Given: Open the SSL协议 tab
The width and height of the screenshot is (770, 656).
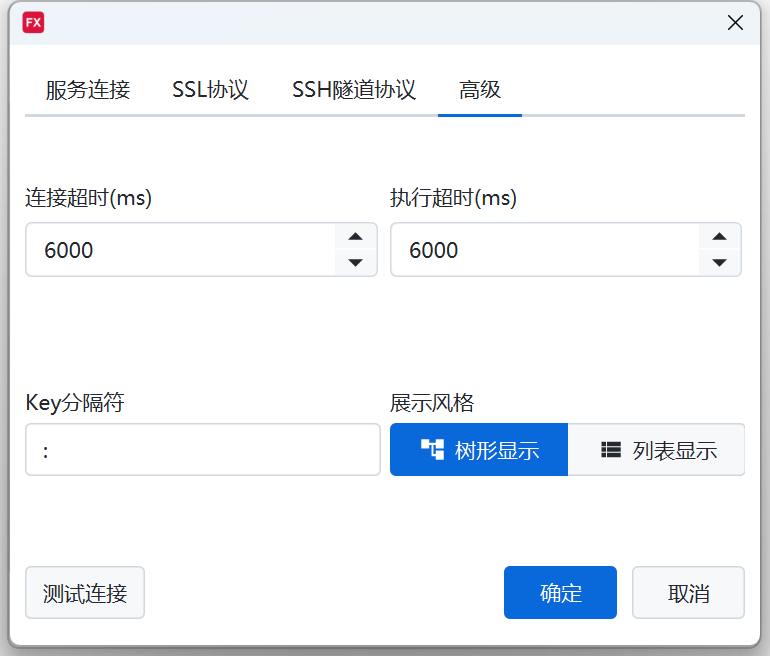Looking at the screenshot, I should (210, 90).
